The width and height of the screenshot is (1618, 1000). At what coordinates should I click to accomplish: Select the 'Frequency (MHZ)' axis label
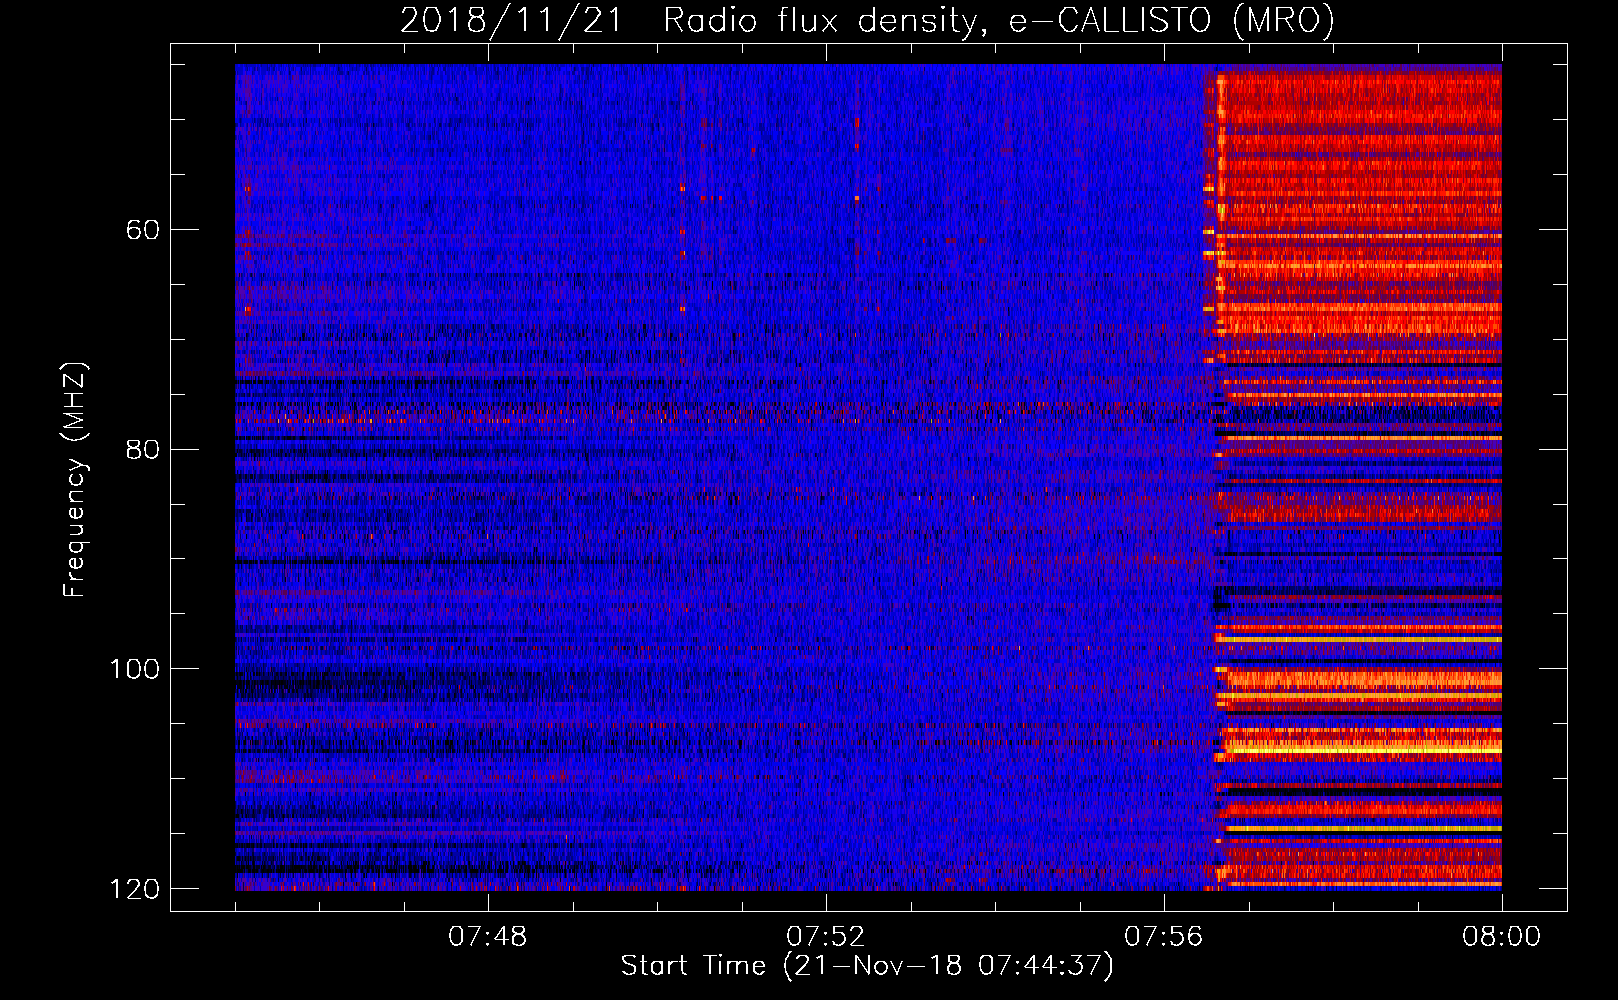click(75, 479)
